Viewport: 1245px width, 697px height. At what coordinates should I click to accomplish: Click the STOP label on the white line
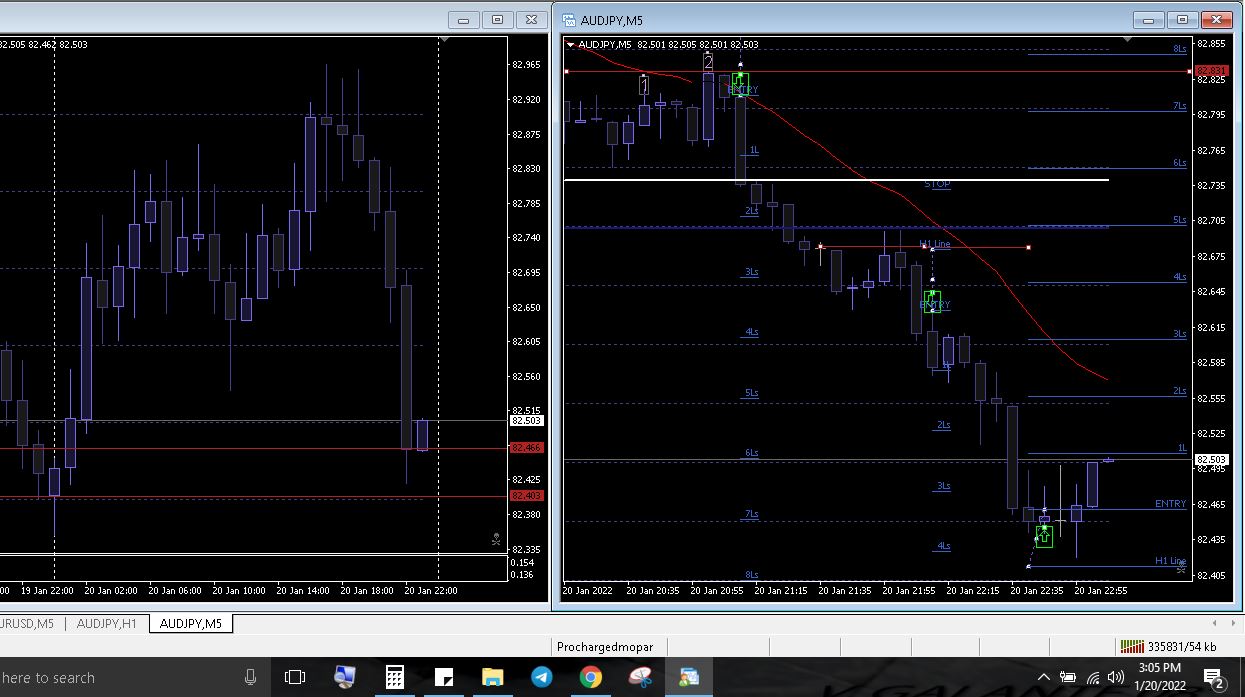937,184
